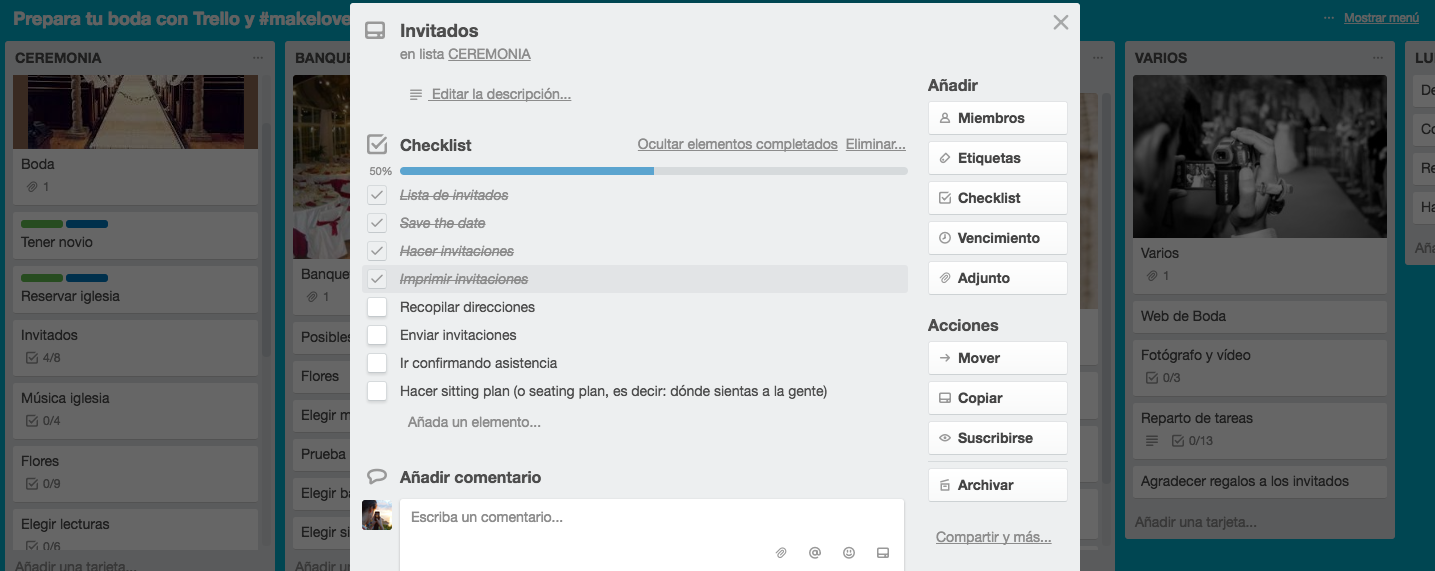1435x571 pixels.
Task: Open the CEREMONIA list options menu
Action: point(258,58)
